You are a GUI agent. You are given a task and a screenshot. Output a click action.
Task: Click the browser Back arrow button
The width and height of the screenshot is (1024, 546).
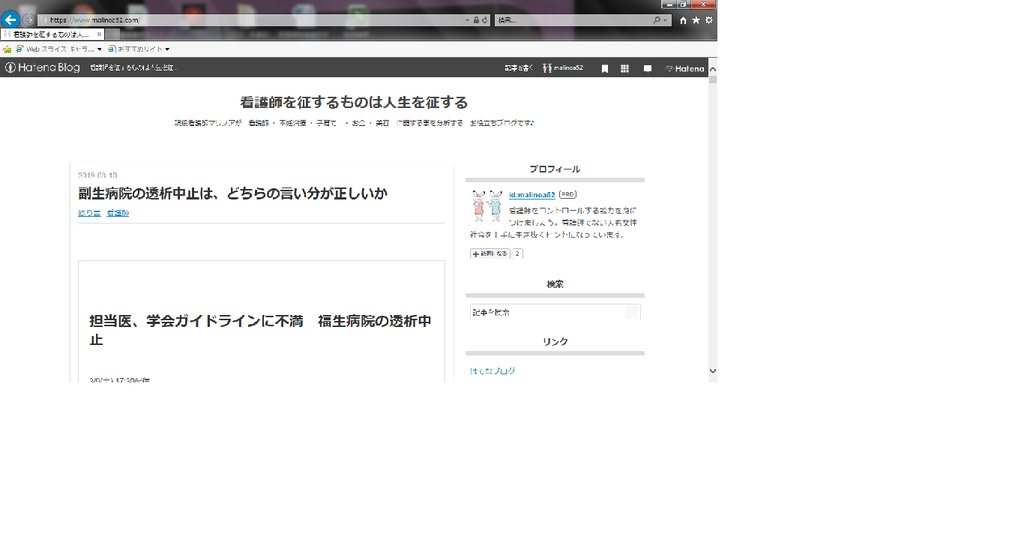click(10, 20)
